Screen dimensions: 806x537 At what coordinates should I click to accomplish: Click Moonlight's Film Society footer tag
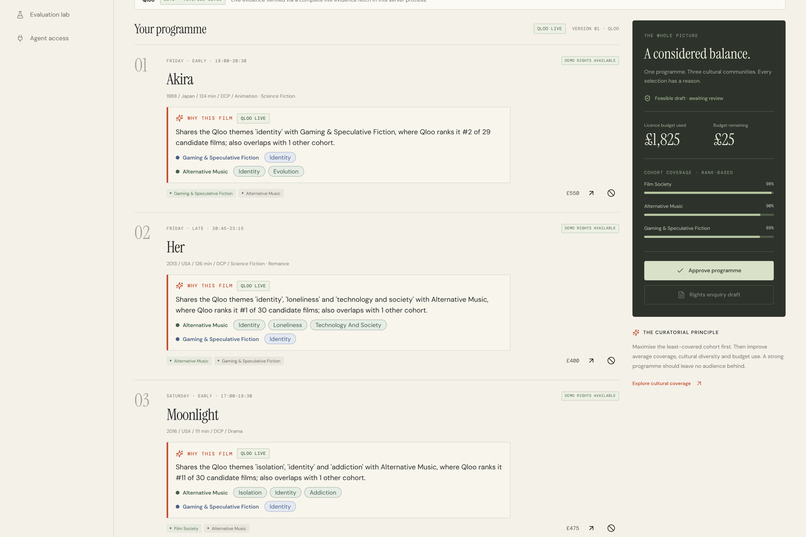tap(184, 529)
